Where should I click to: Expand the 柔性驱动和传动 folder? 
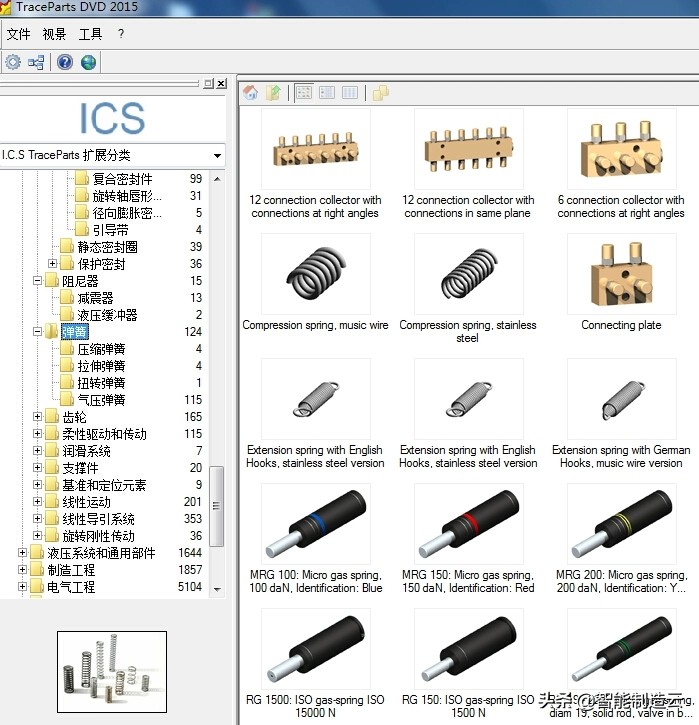coord(37,434)
